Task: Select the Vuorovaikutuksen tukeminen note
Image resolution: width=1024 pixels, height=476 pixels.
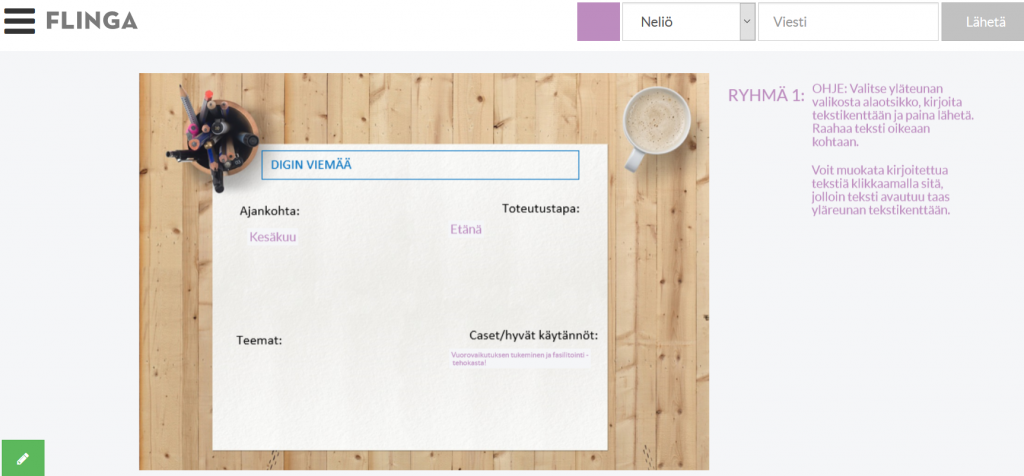Action: (520, 359)
